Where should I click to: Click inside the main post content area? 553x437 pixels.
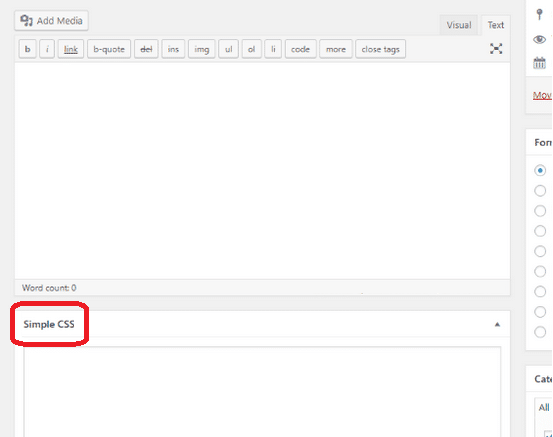point(262,171)
